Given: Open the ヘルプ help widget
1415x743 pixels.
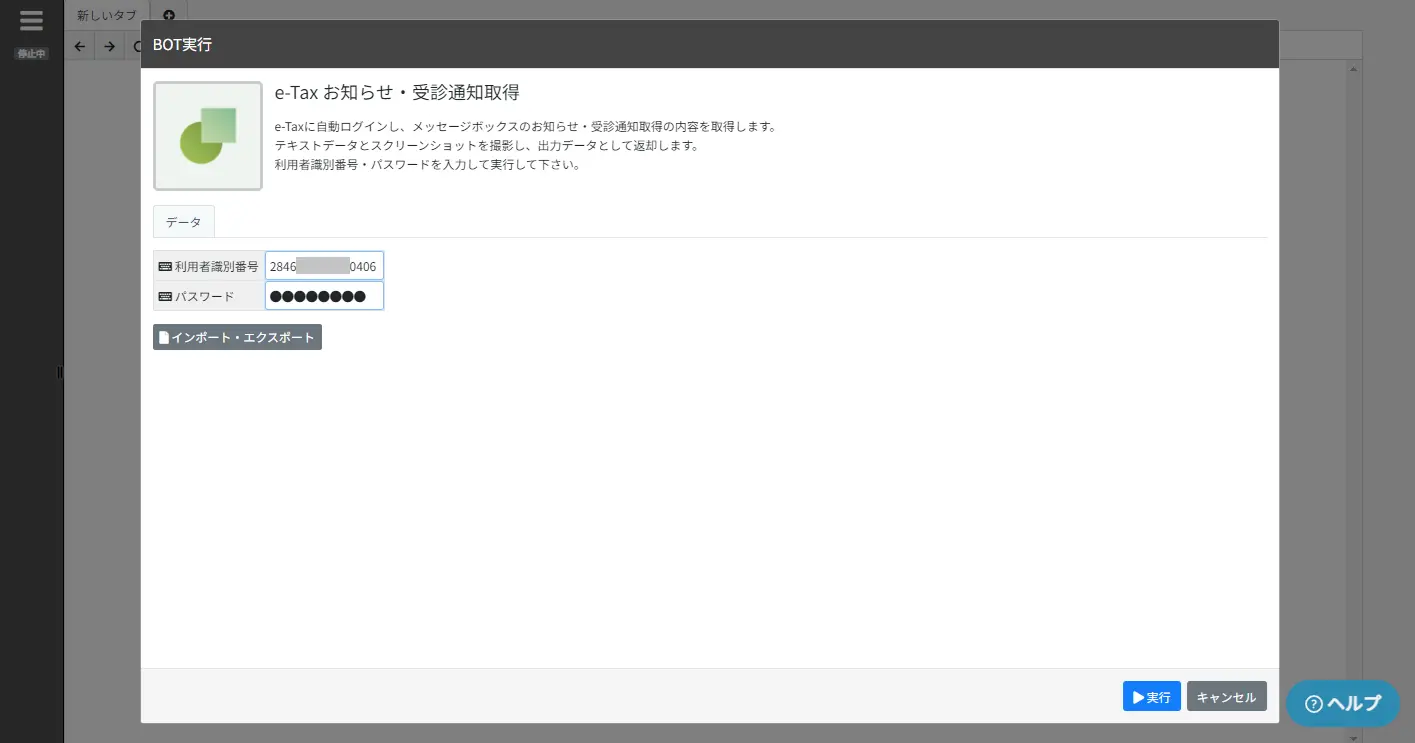Looking at the screenshot, I should pyautogui.click(x=1343, y=703).
